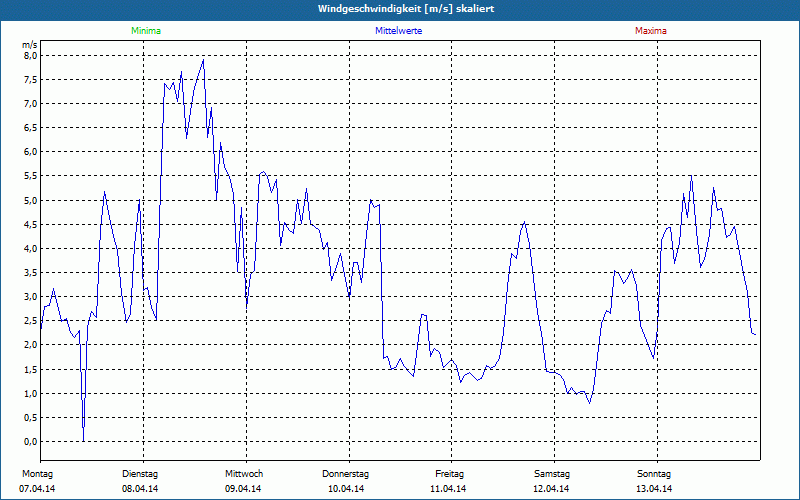Screen dimensions: 800x500
Task: Click the Freitag day label
Action: 449,474
